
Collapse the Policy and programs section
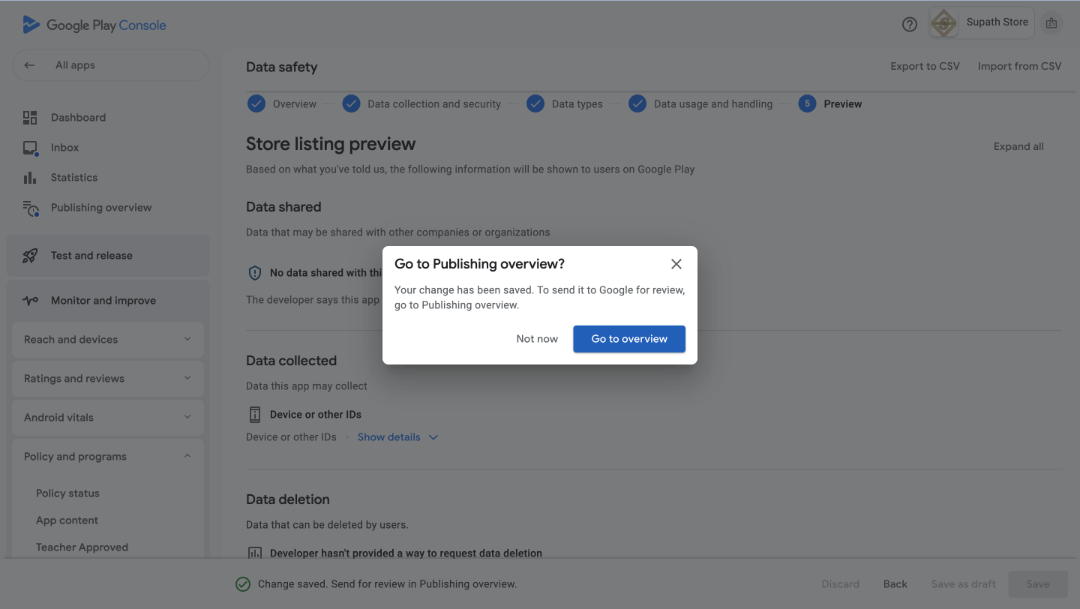point(187,457)
